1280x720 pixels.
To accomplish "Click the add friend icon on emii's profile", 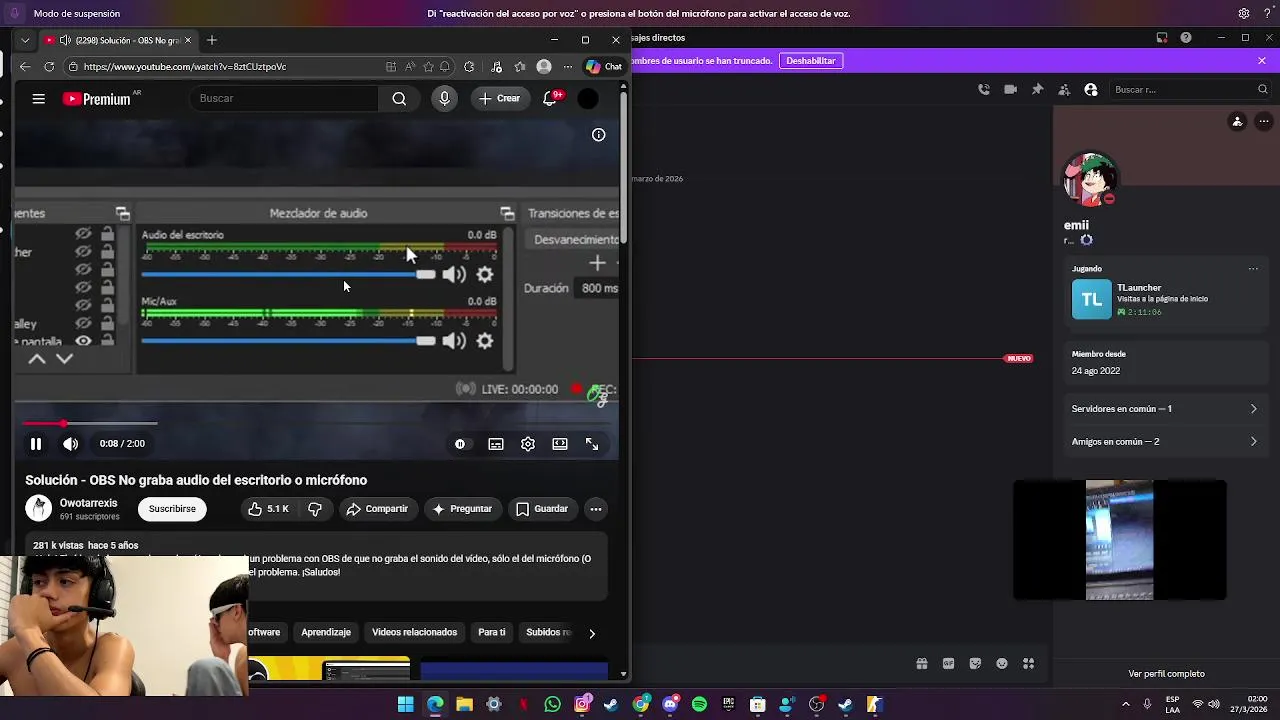I will point(1237,122).
